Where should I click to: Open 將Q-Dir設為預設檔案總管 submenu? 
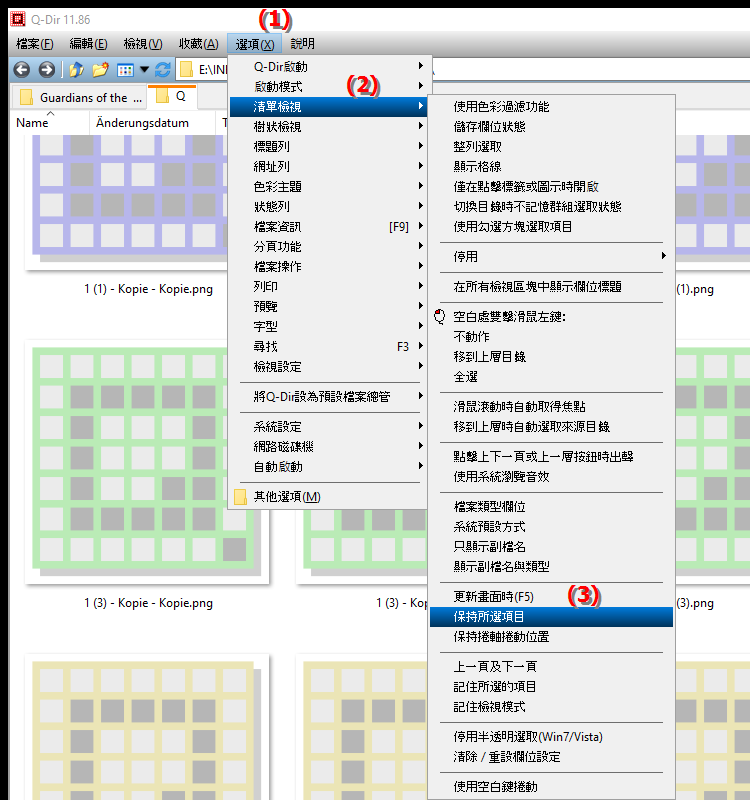[x=328, y=396]
